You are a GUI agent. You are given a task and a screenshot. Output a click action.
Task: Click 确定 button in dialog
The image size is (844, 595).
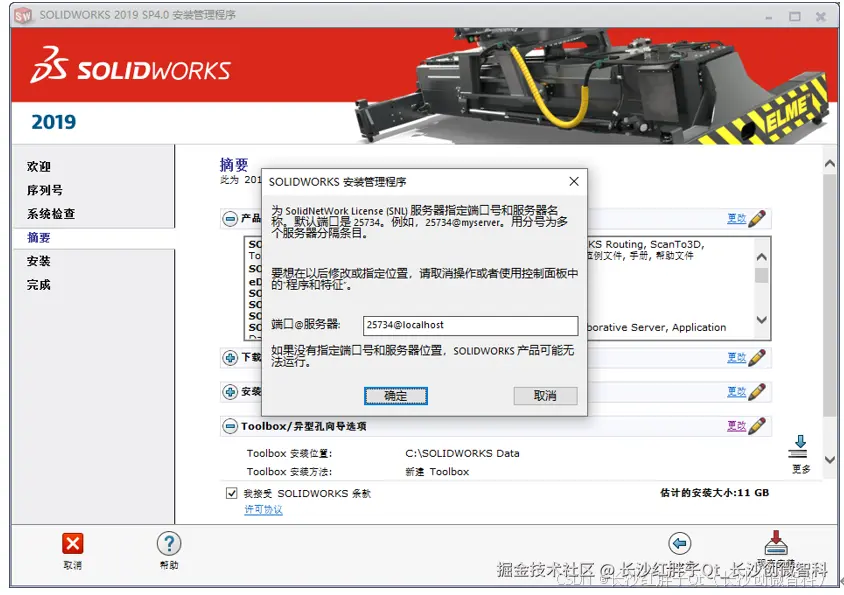(x=396, y=396)
